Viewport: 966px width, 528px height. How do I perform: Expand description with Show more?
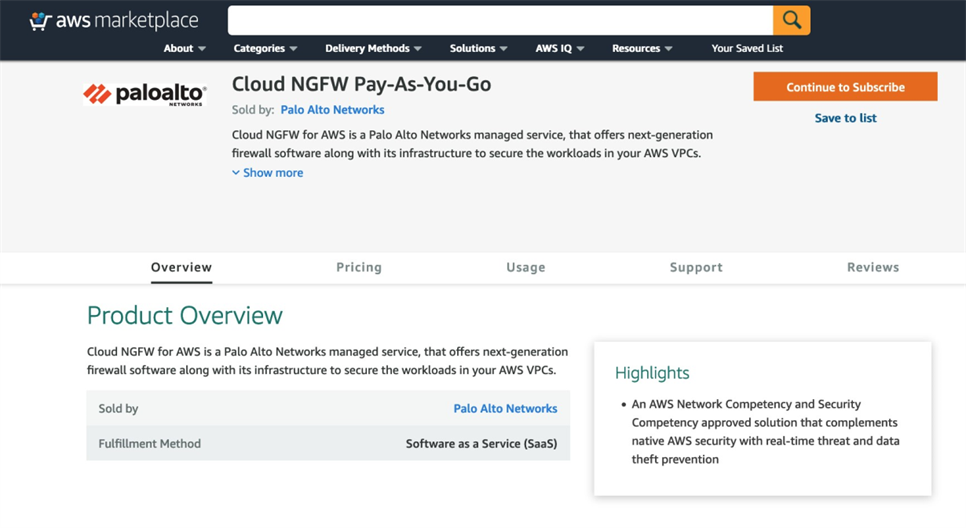pos(268,173)
